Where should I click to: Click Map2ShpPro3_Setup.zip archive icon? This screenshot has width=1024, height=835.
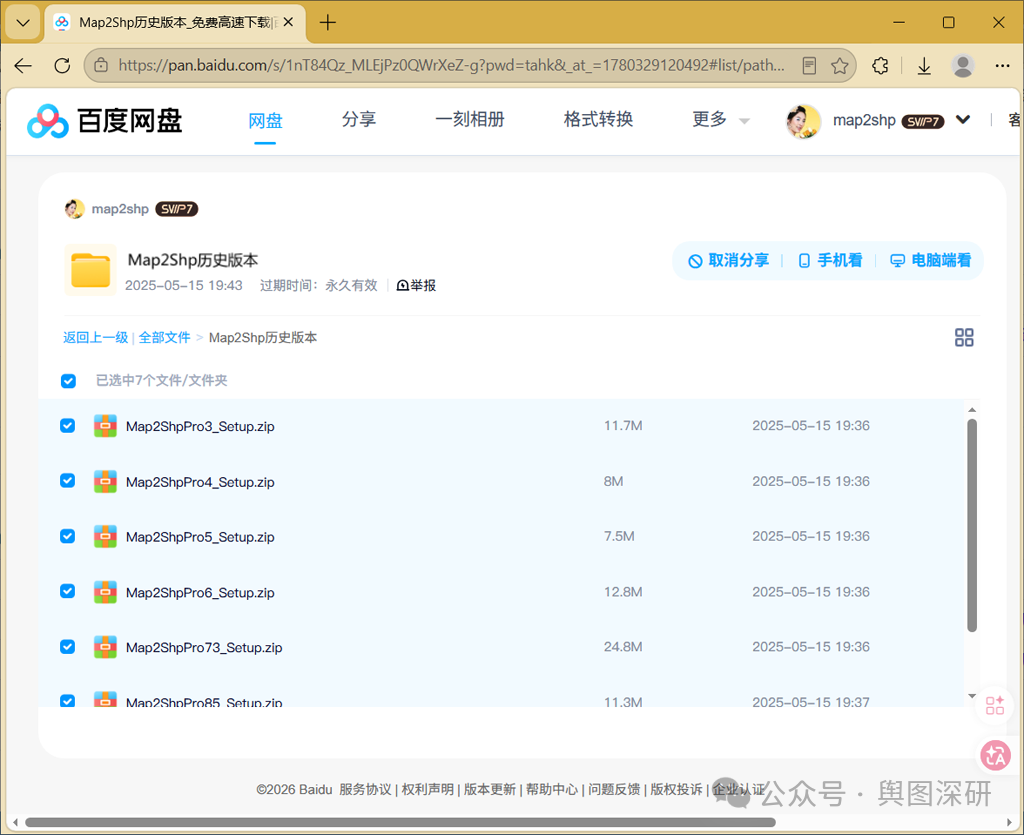[x=105, y=426]
